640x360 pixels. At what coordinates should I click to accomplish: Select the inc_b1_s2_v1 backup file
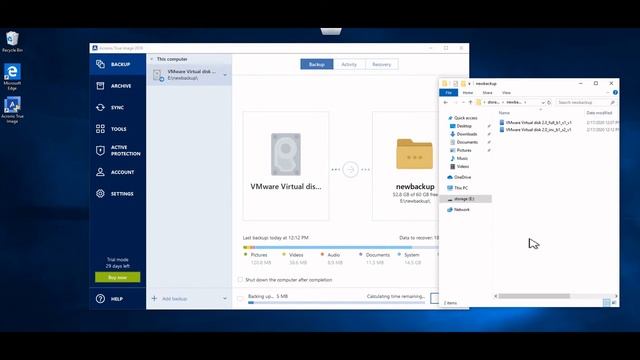pyautogui.click(x=535, y=130)
